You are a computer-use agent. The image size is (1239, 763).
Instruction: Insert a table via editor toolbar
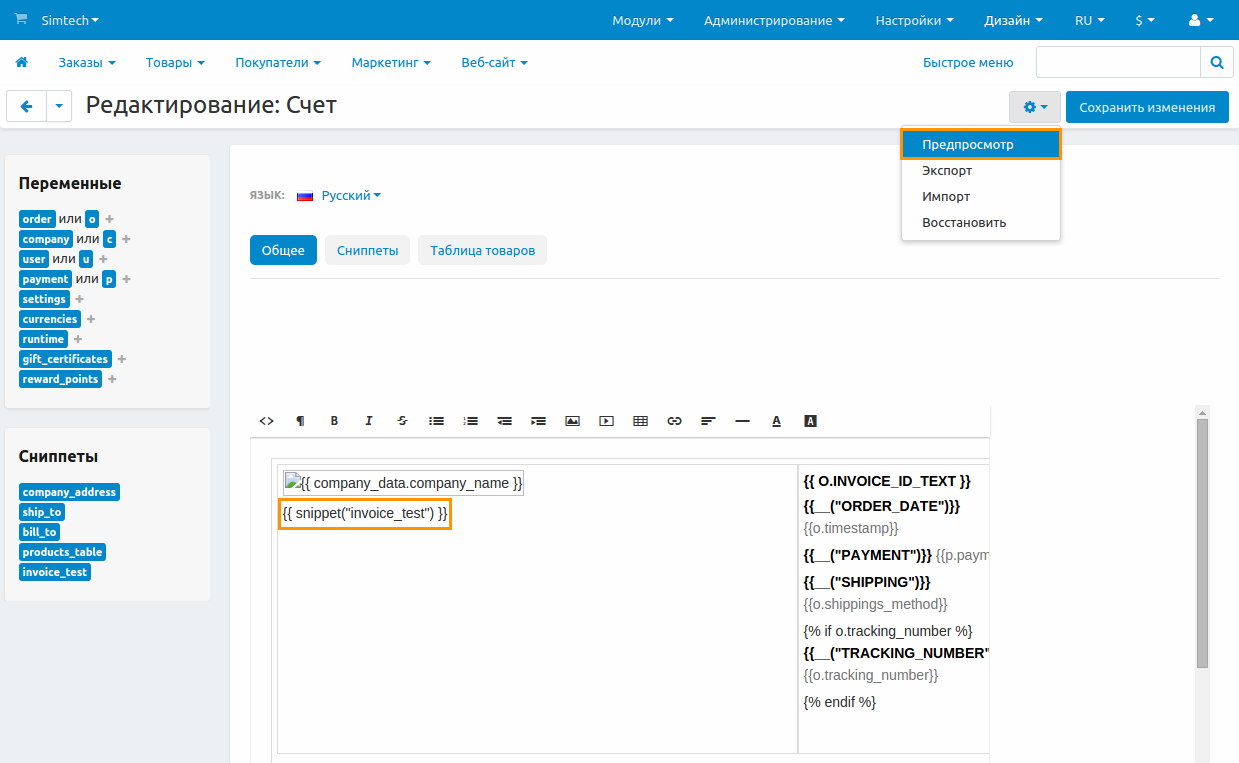(640, 421)
